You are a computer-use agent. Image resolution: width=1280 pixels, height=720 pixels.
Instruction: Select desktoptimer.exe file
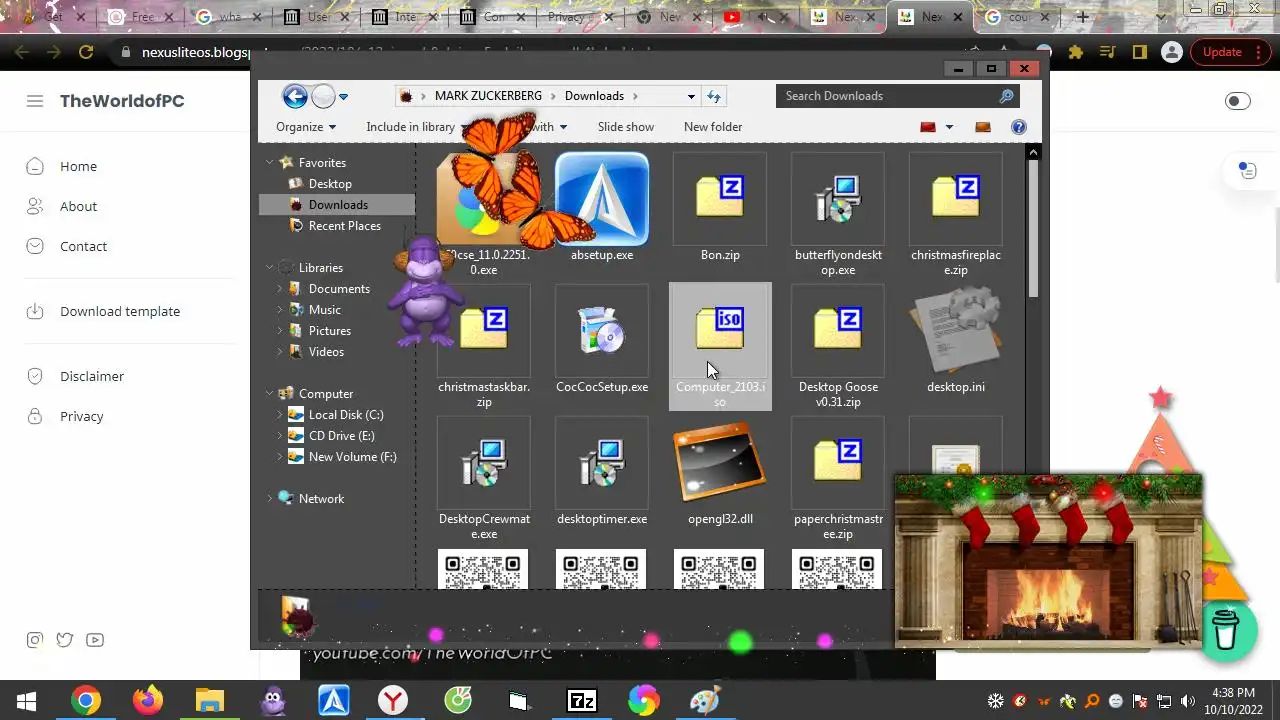[602, 472]
